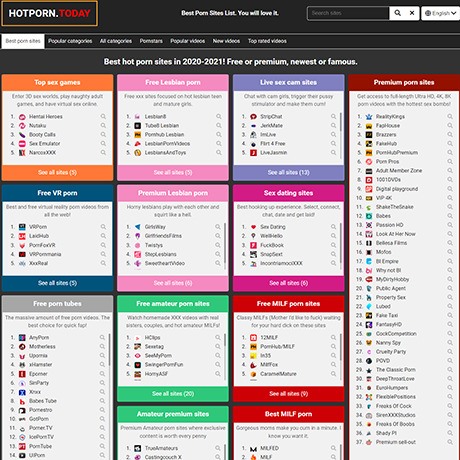Image resolution: width=460 pixels, height=460 pixels.
Task: Select the Top rated videos tab
Action: (267, 41)
